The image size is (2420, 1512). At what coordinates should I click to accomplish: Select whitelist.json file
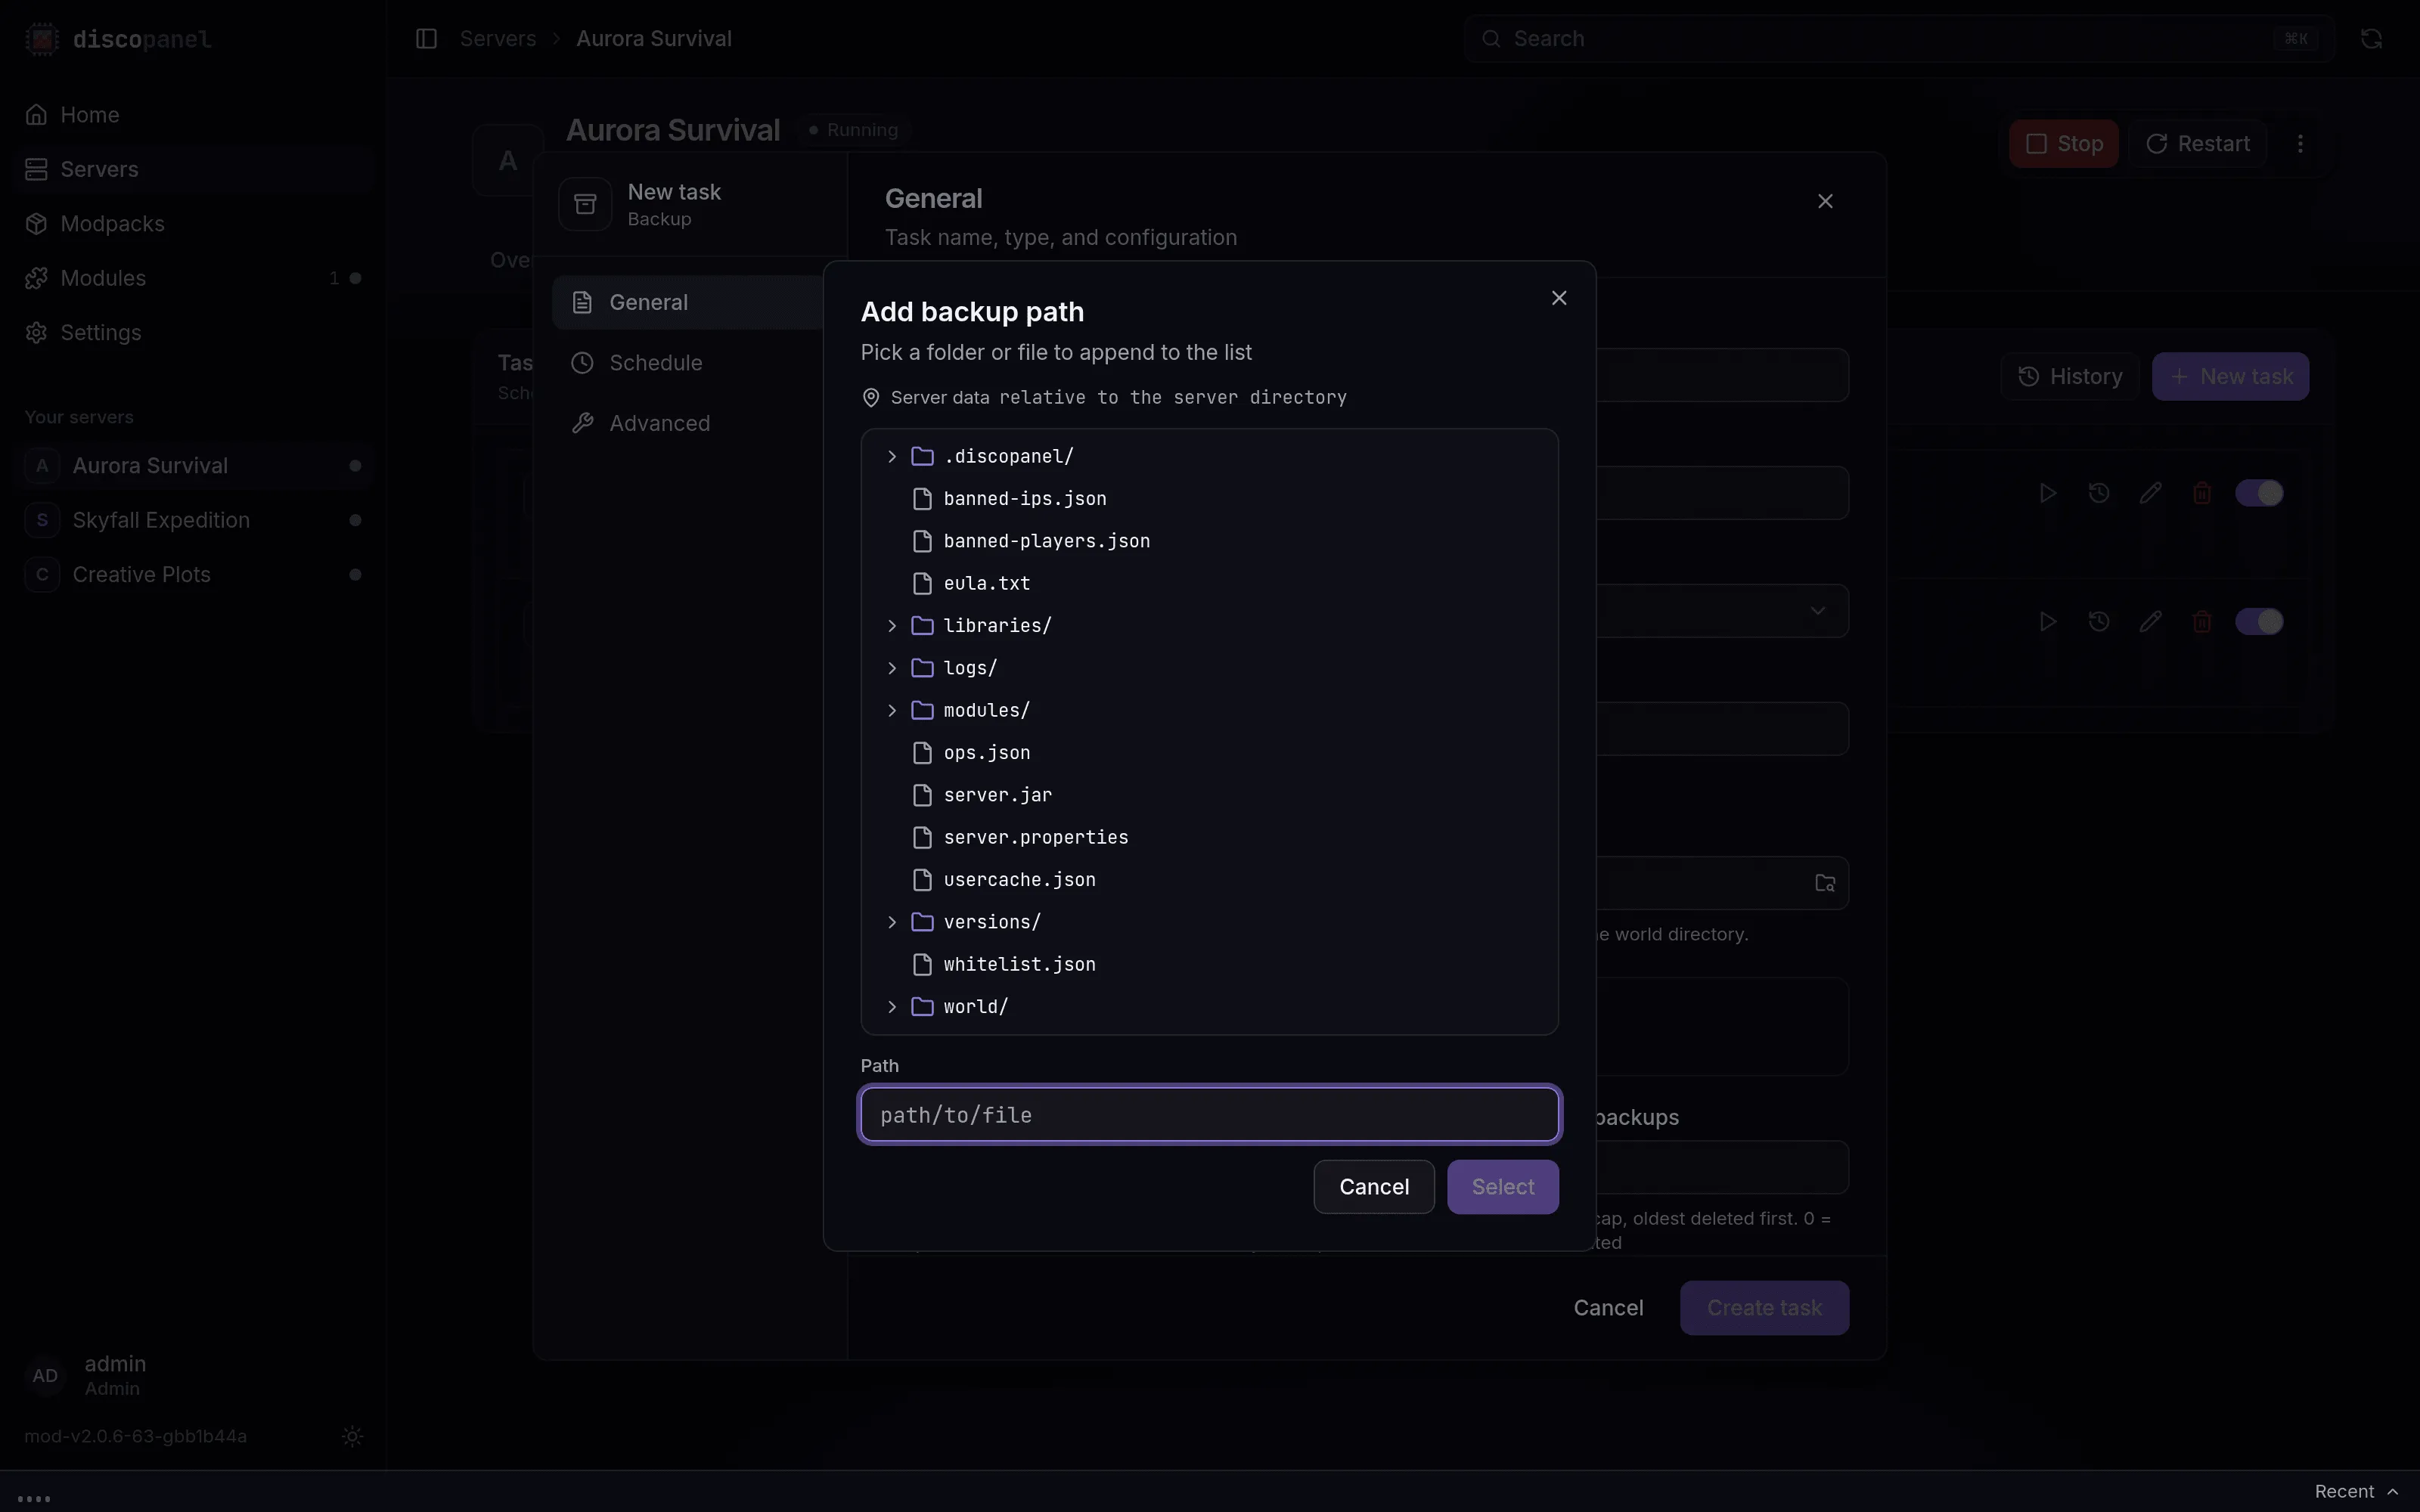(1209, 964)
